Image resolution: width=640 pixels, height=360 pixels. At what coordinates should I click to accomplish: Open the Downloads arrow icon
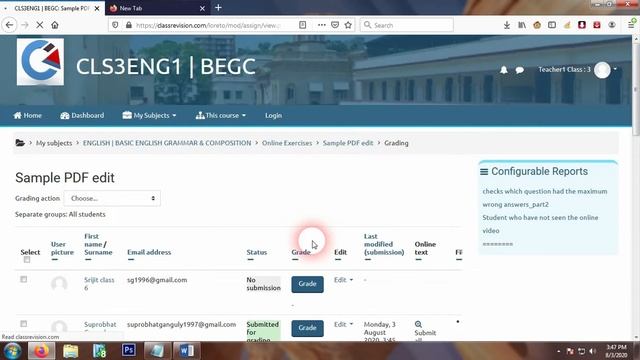tap(507, 25)
